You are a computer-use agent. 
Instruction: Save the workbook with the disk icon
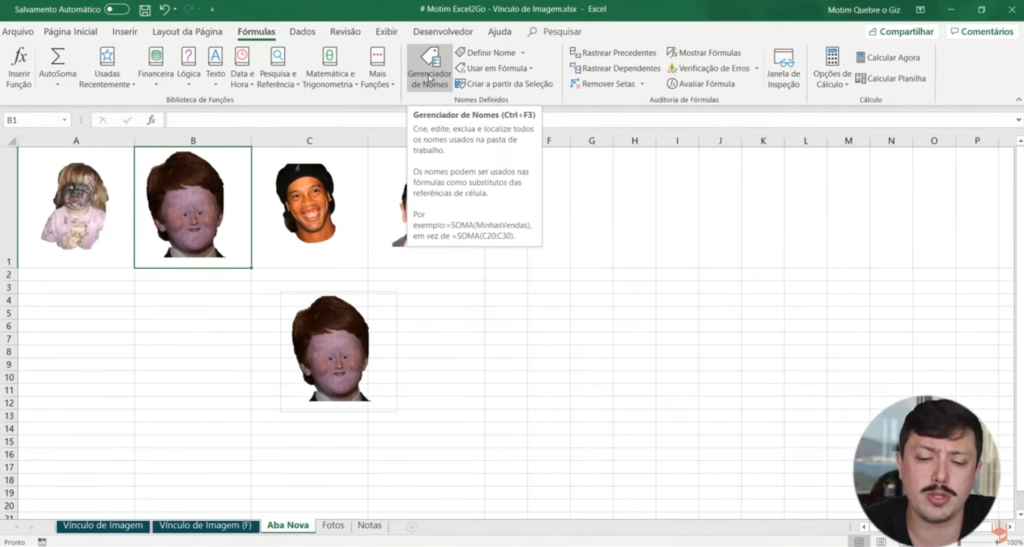coord(145,10)
